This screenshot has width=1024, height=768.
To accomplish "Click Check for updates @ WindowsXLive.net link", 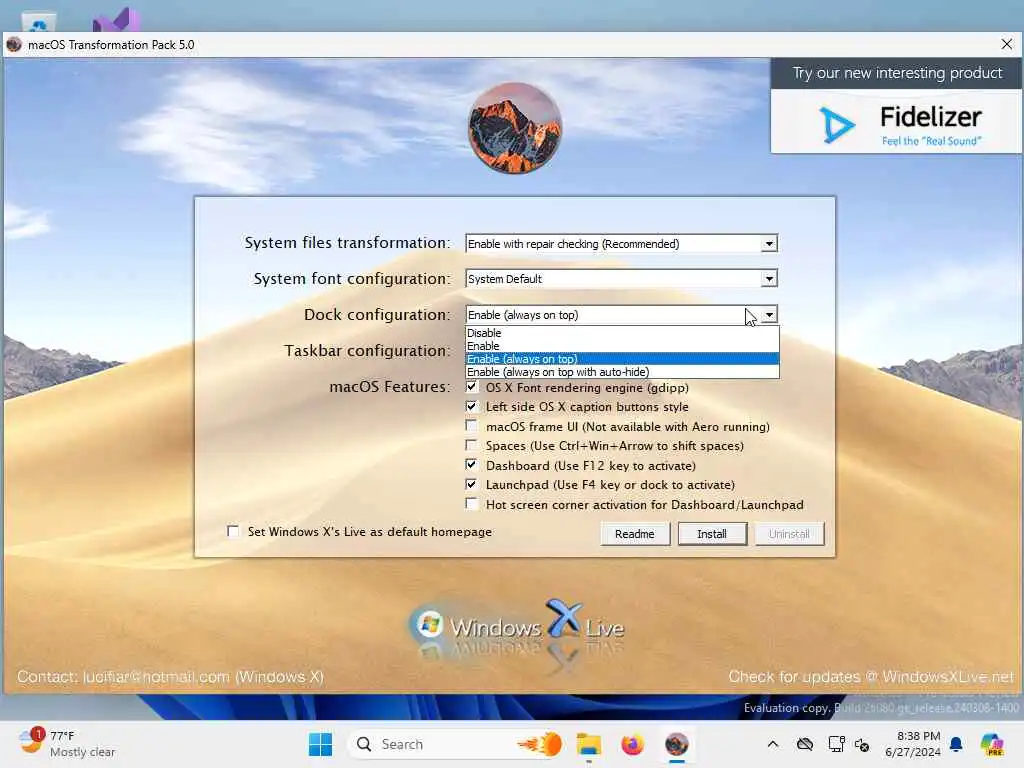I will click(871, 677).
